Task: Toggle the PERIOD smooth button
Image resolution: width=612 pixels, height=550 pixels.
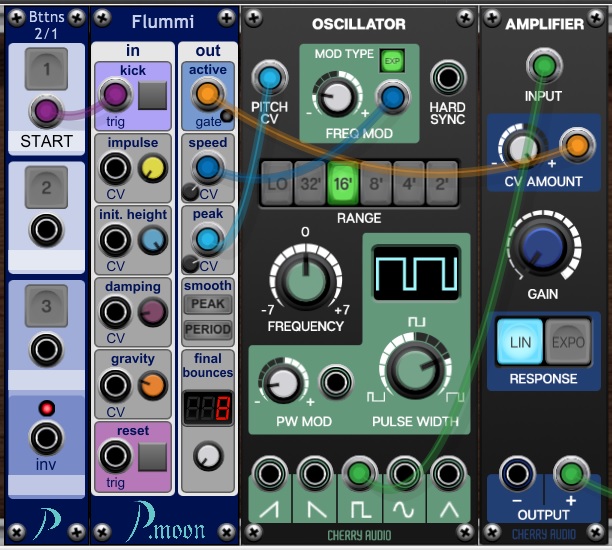Action: (x=207, y=329)
